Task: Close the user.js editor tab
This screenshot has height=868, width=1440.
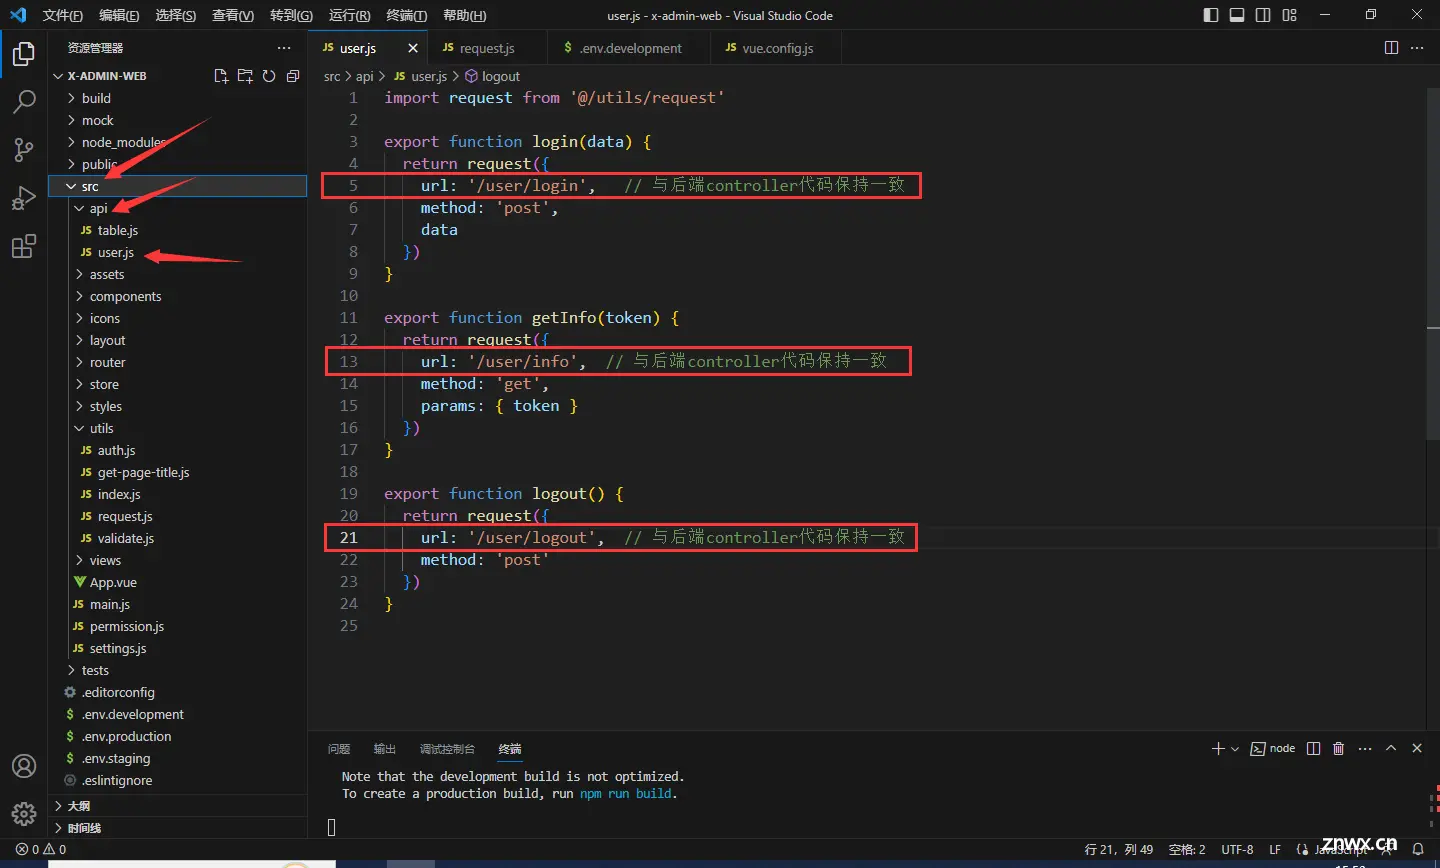Action: (x=413, y=48)
